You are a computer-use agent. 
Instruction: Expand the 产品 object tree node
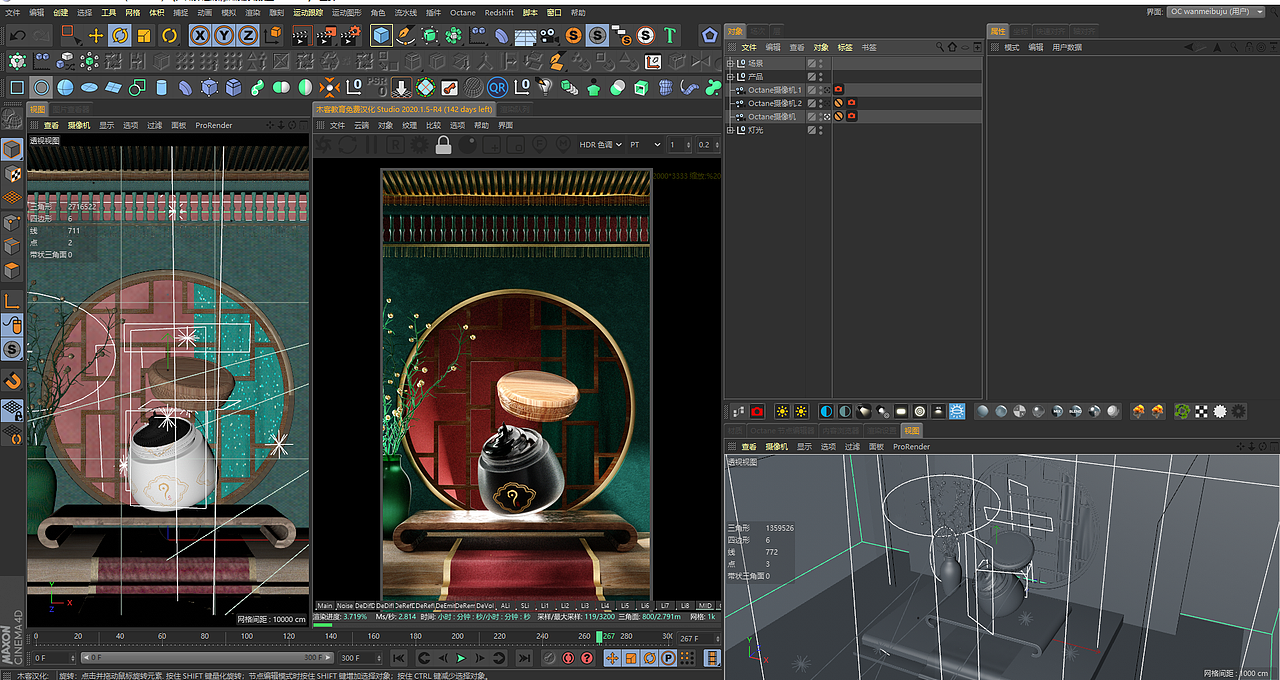click(x=730, y=76)
